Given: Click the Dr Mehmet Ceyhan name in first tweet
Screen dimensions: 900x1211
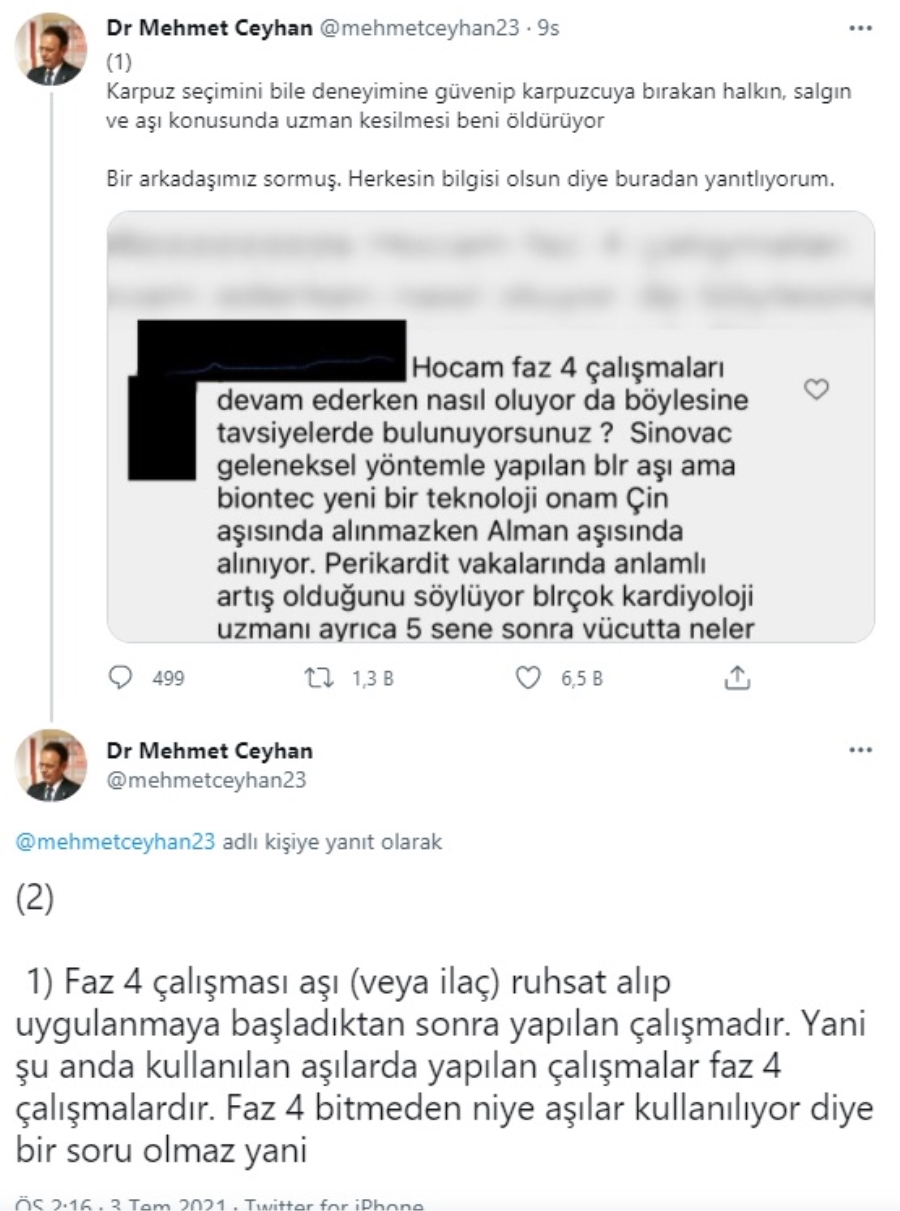Looking at the screenshot, I should click(210, 28).
